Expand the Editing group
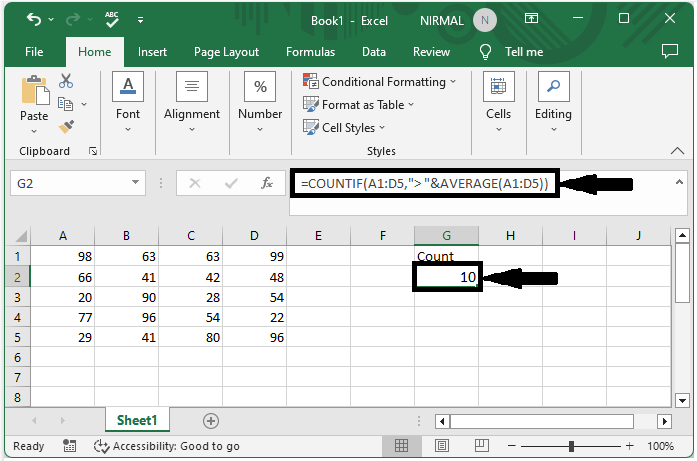 [553, 102]
